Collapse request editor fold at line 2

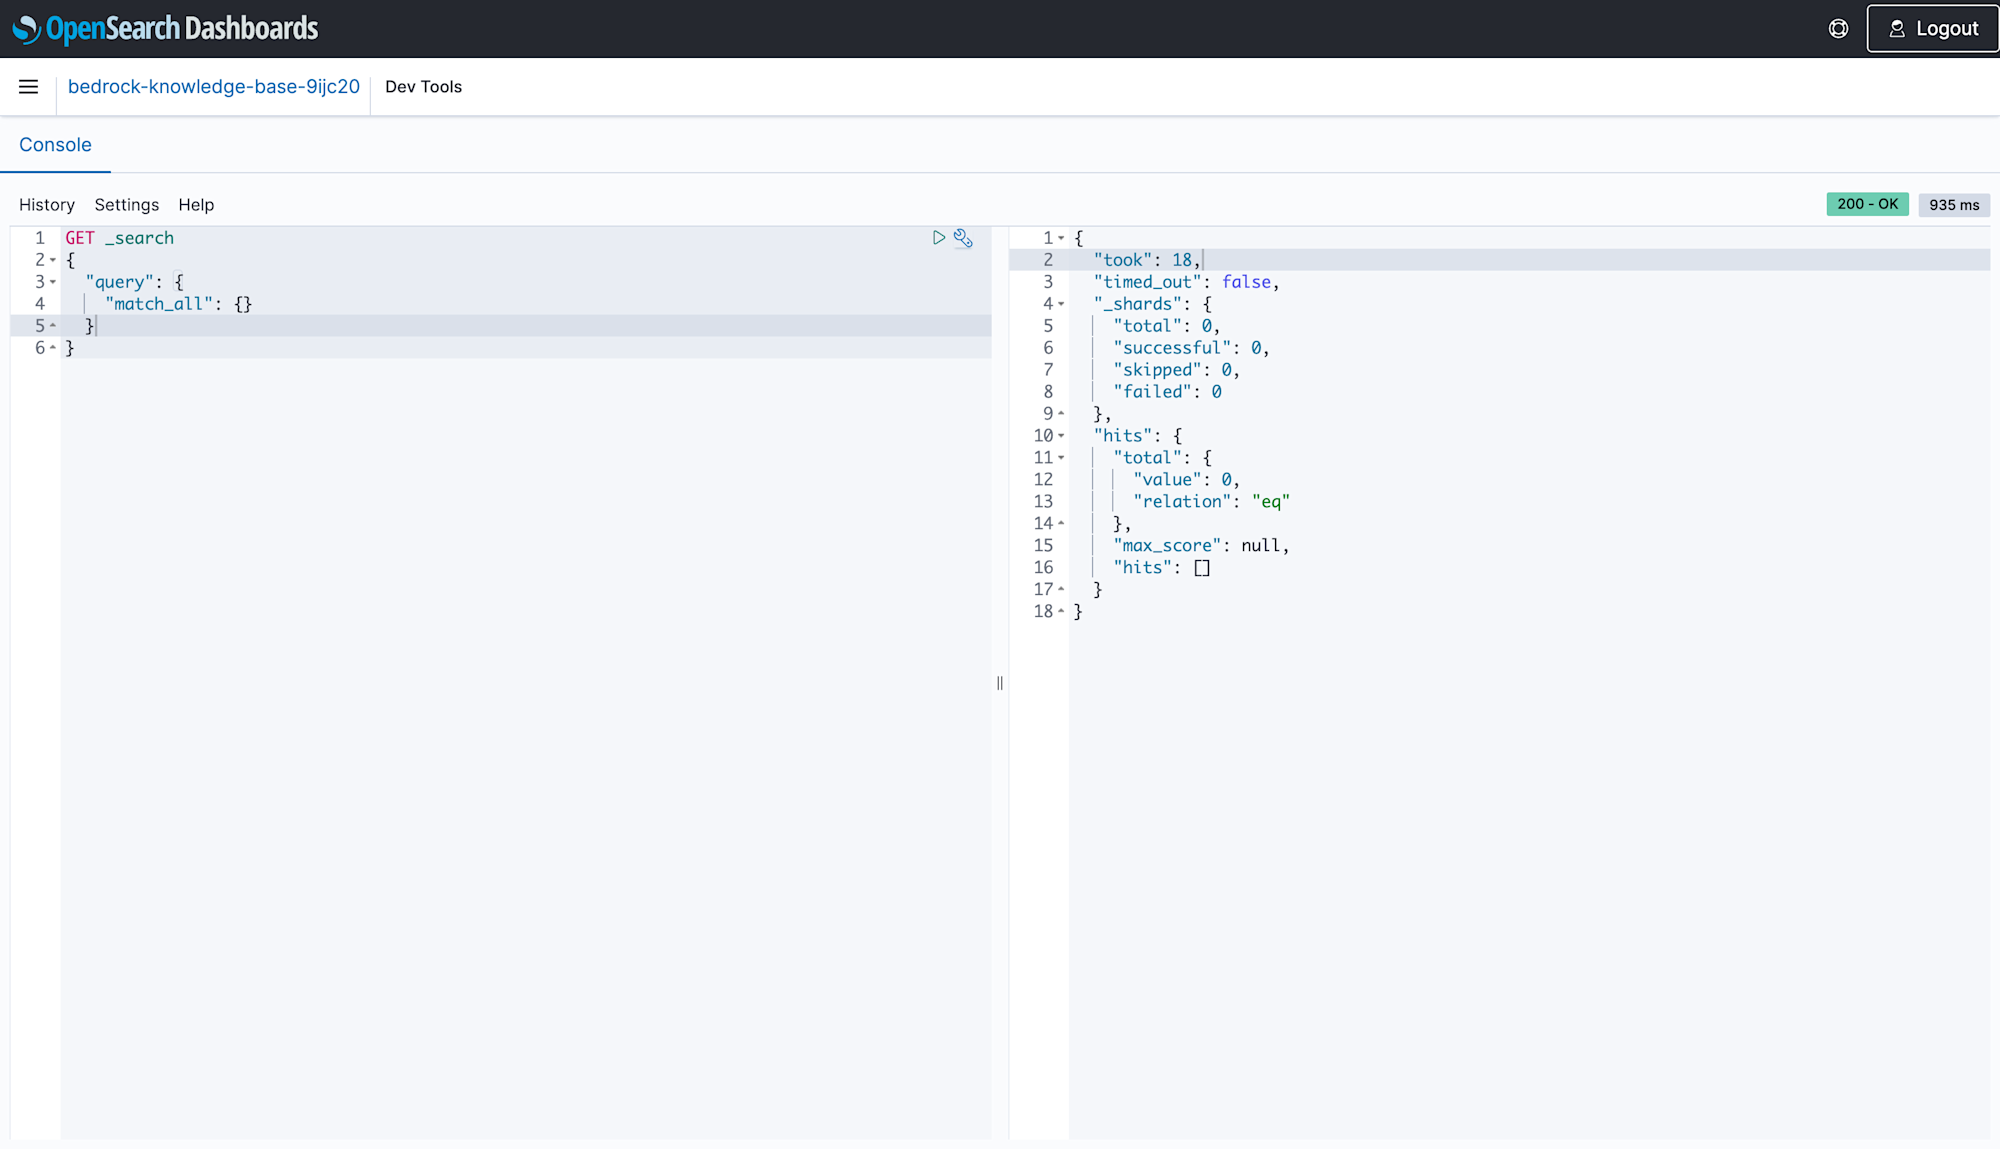pos(53,260)
